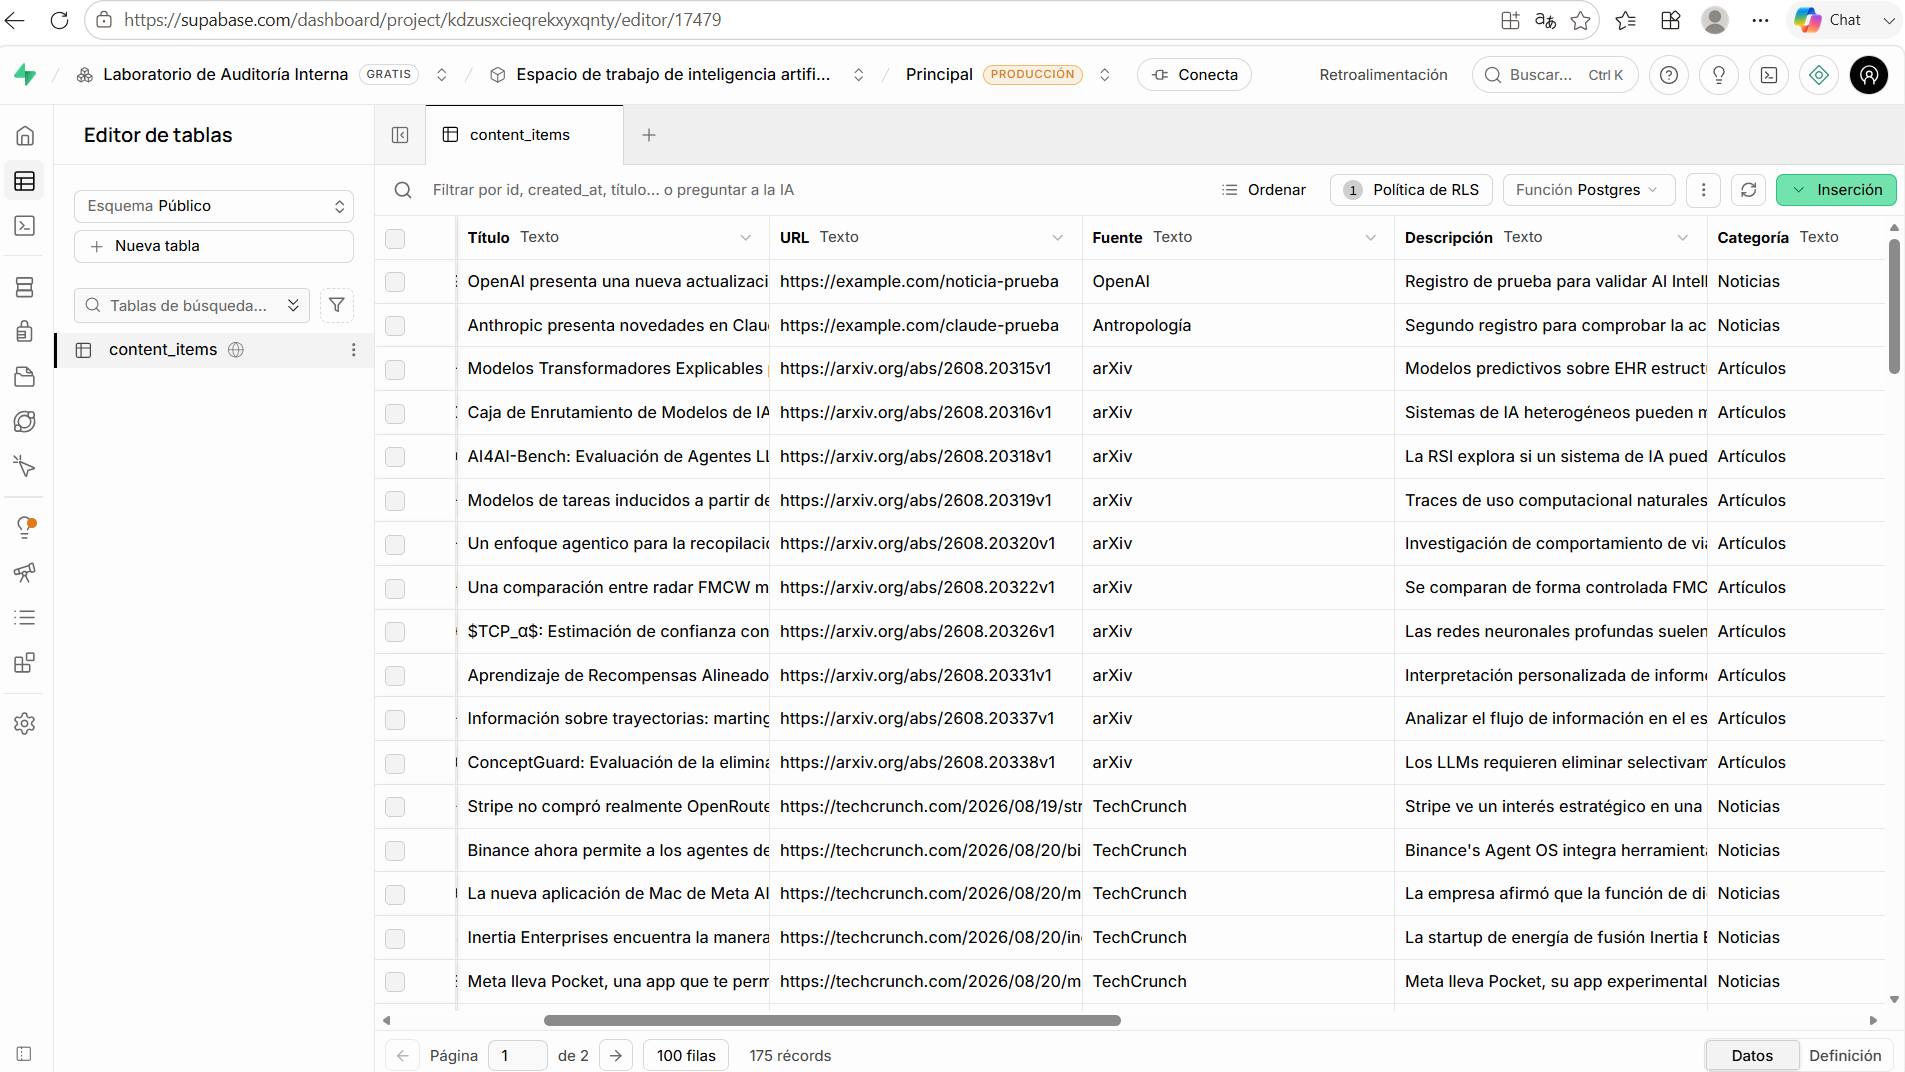1905x1072 pixels.
Task: Open SQL Editor sidebar icon
Action: [25, 226]
